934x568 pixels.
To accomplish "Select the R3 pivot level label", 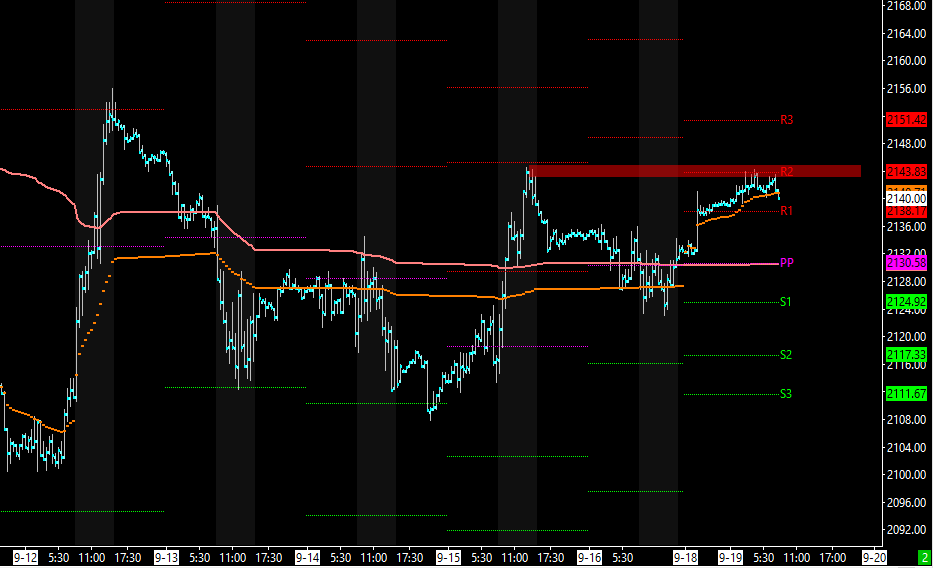I will click(786, 120).
